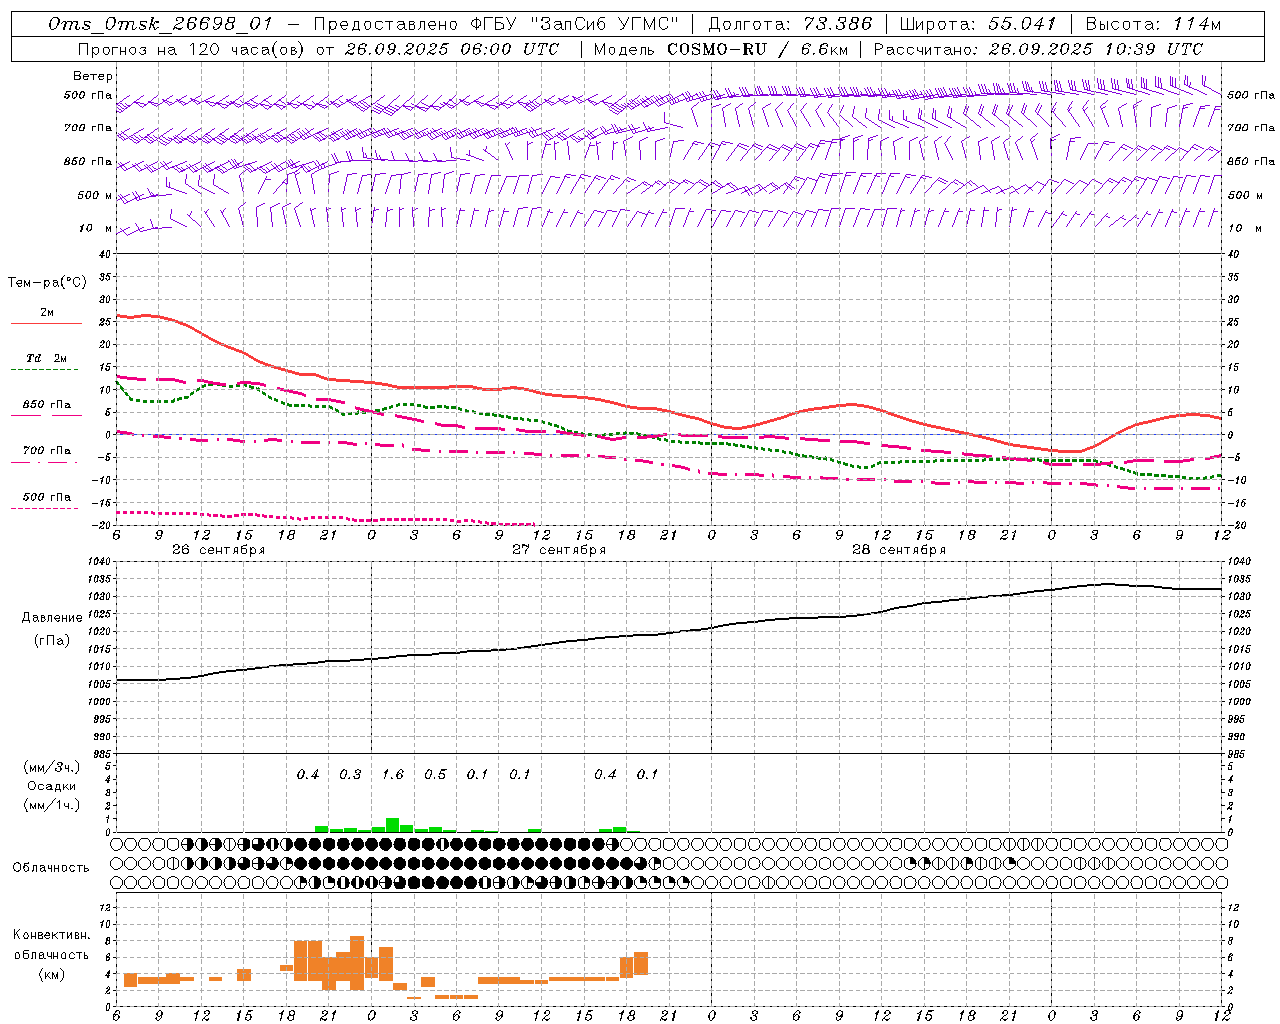Screen dimensions: 1280x1024
Task: Click the 0.3 precipitation amount value
Action: [350, 775]
